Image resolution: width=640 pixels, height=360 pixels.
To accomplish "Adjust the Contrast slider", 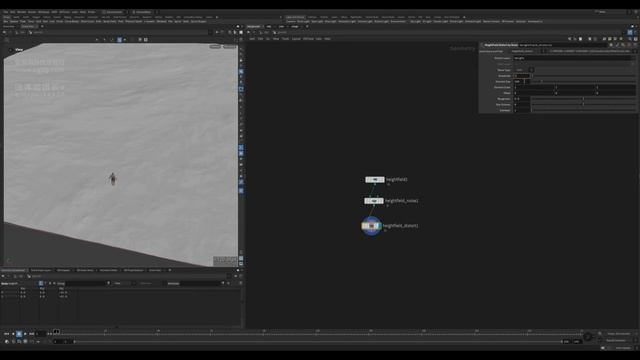I will click(x=584, y=110).
